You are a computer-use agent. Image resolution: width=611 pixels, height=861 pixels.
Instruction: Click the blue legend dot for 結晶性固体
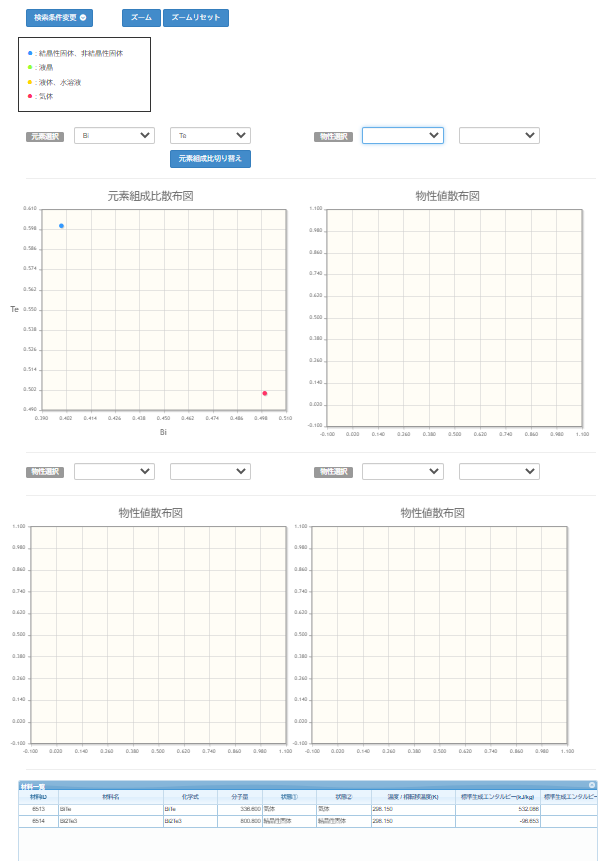point(31,52)
